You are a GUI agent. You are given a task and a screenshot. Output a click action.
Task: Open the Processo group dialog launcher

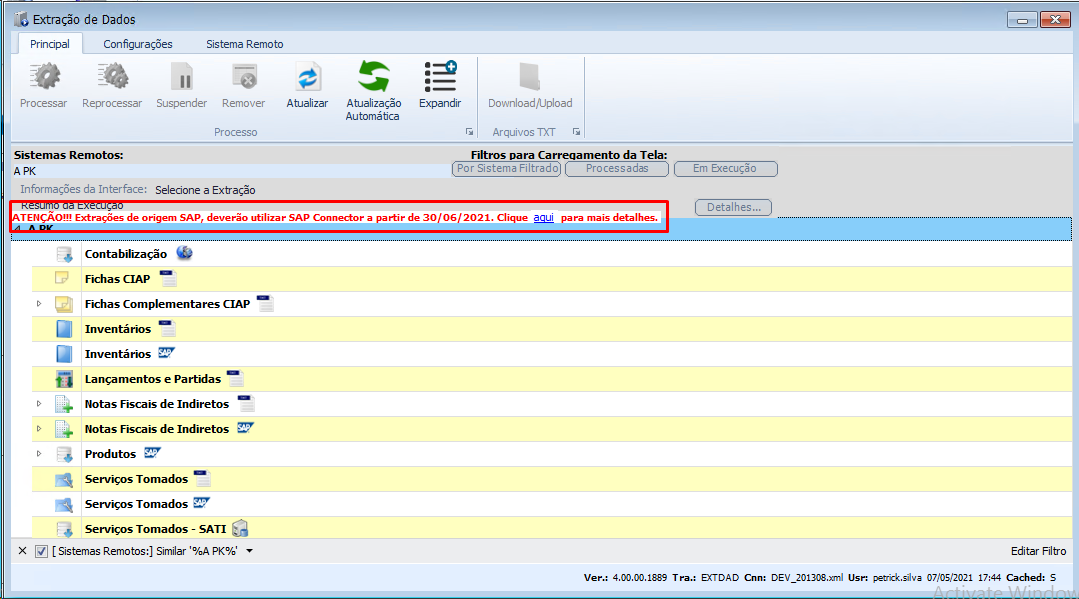[x=469, y=132]
